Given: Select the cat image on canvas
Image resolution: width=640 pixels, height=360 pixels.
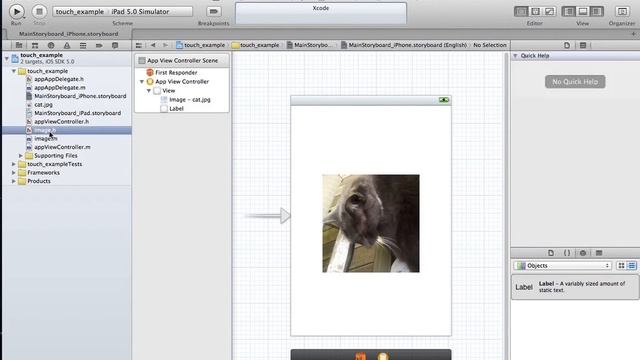Looking at the screenshot, I should [x=371, y=223].
